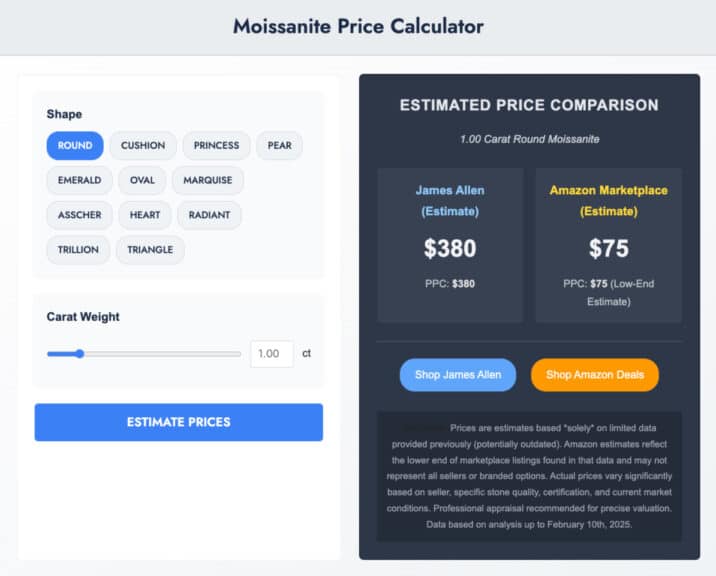
Task: Click the Moissanite Price Calculator heading
Action: (358, 27)
